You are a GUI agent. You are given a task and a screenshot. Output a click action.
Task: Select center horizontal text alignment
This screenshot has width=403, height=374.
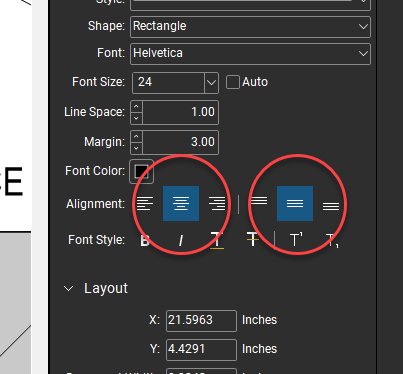point(181,203)
